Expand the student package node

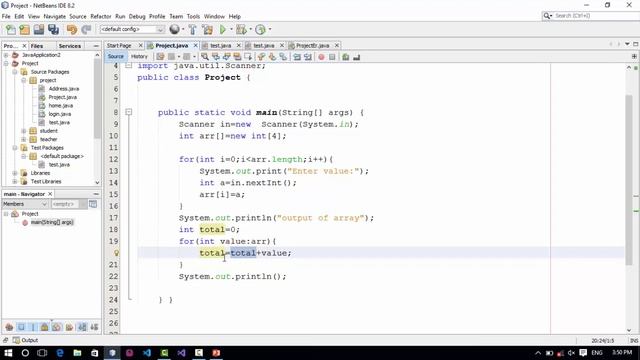24,131
